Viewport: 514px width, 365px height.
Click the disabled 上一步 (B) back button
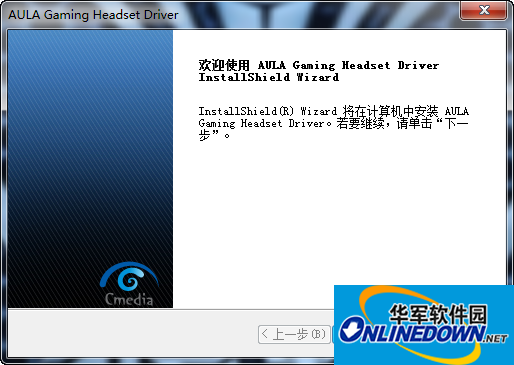[294, 334]
